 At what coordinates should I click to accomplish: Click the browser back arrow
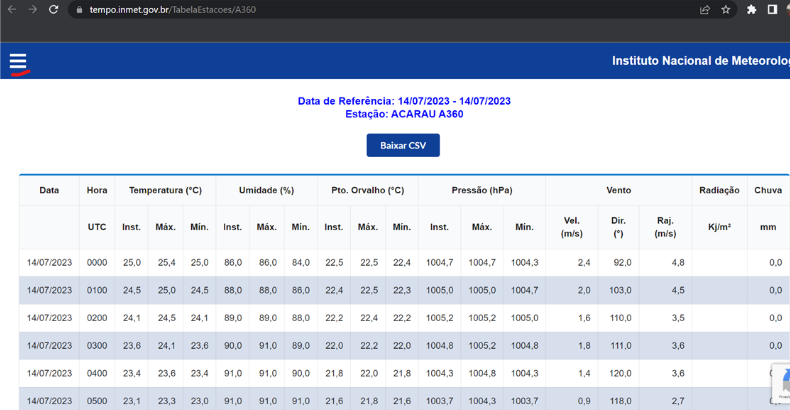tap(11, 9)
